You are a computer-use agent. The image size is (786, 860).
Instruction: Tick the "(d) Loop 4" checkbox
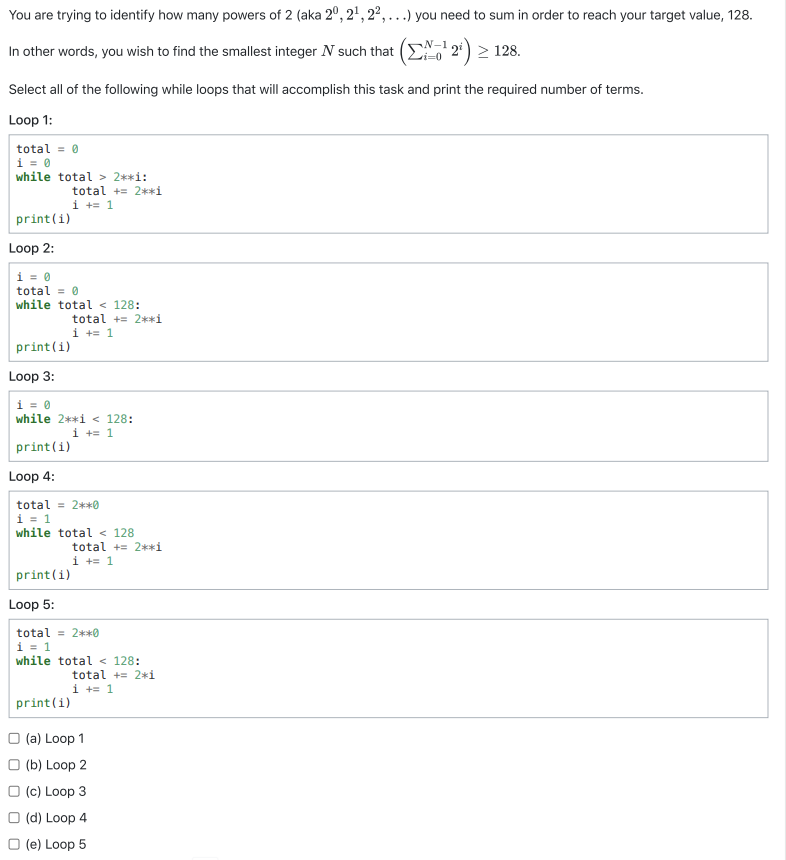click(x=13, y=817)
